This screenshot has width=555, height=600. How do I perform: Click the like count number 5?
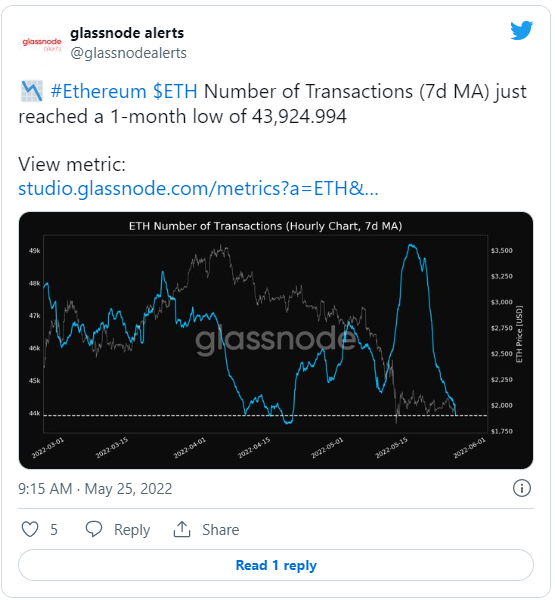[54, 530]
